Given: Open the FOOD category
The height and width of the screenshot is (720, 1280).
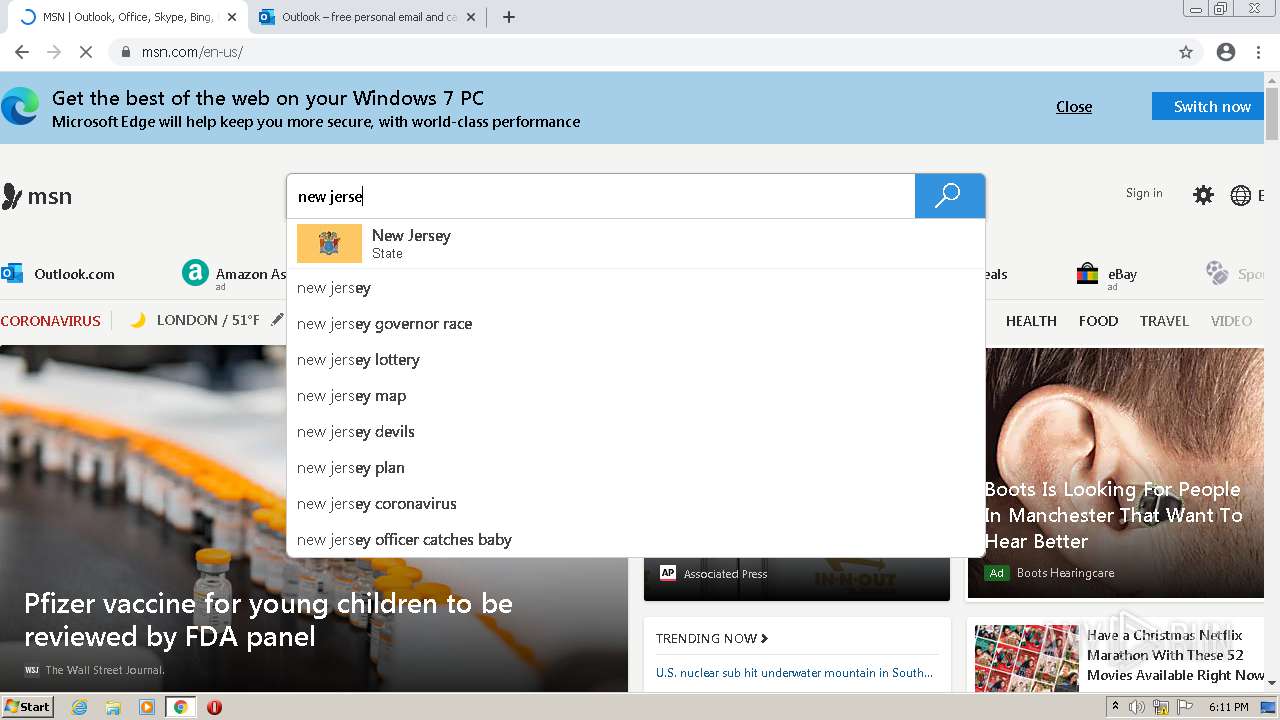Looking at the screenshot, I should pyautogui.click(x=1098, y=321).
